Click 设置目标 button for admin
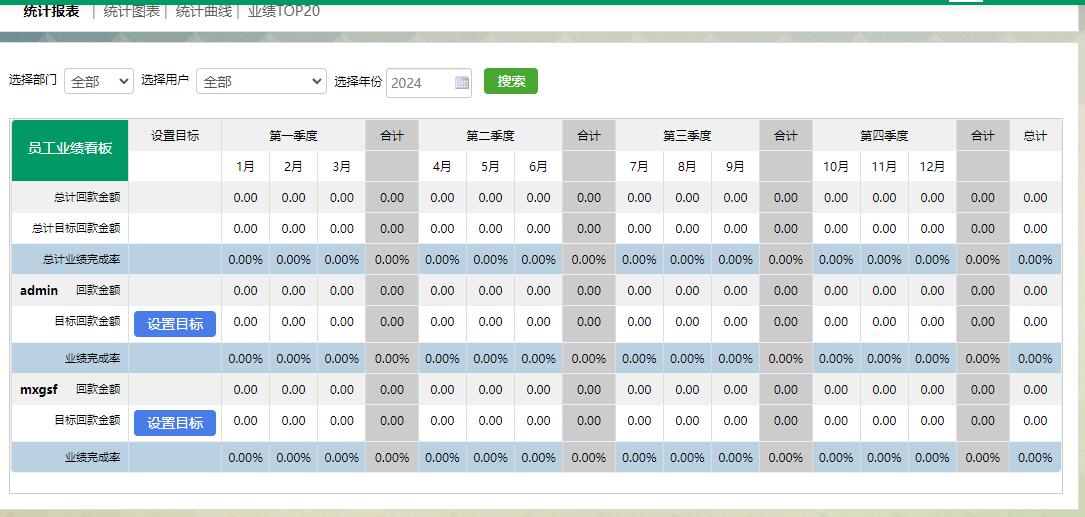This screenshot has height=517, width=1085. (175, 324)
